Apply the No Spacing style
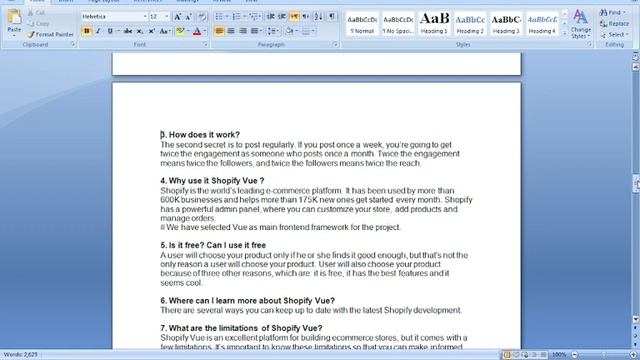The image size is (640, 360). click(x=398, y=24)
